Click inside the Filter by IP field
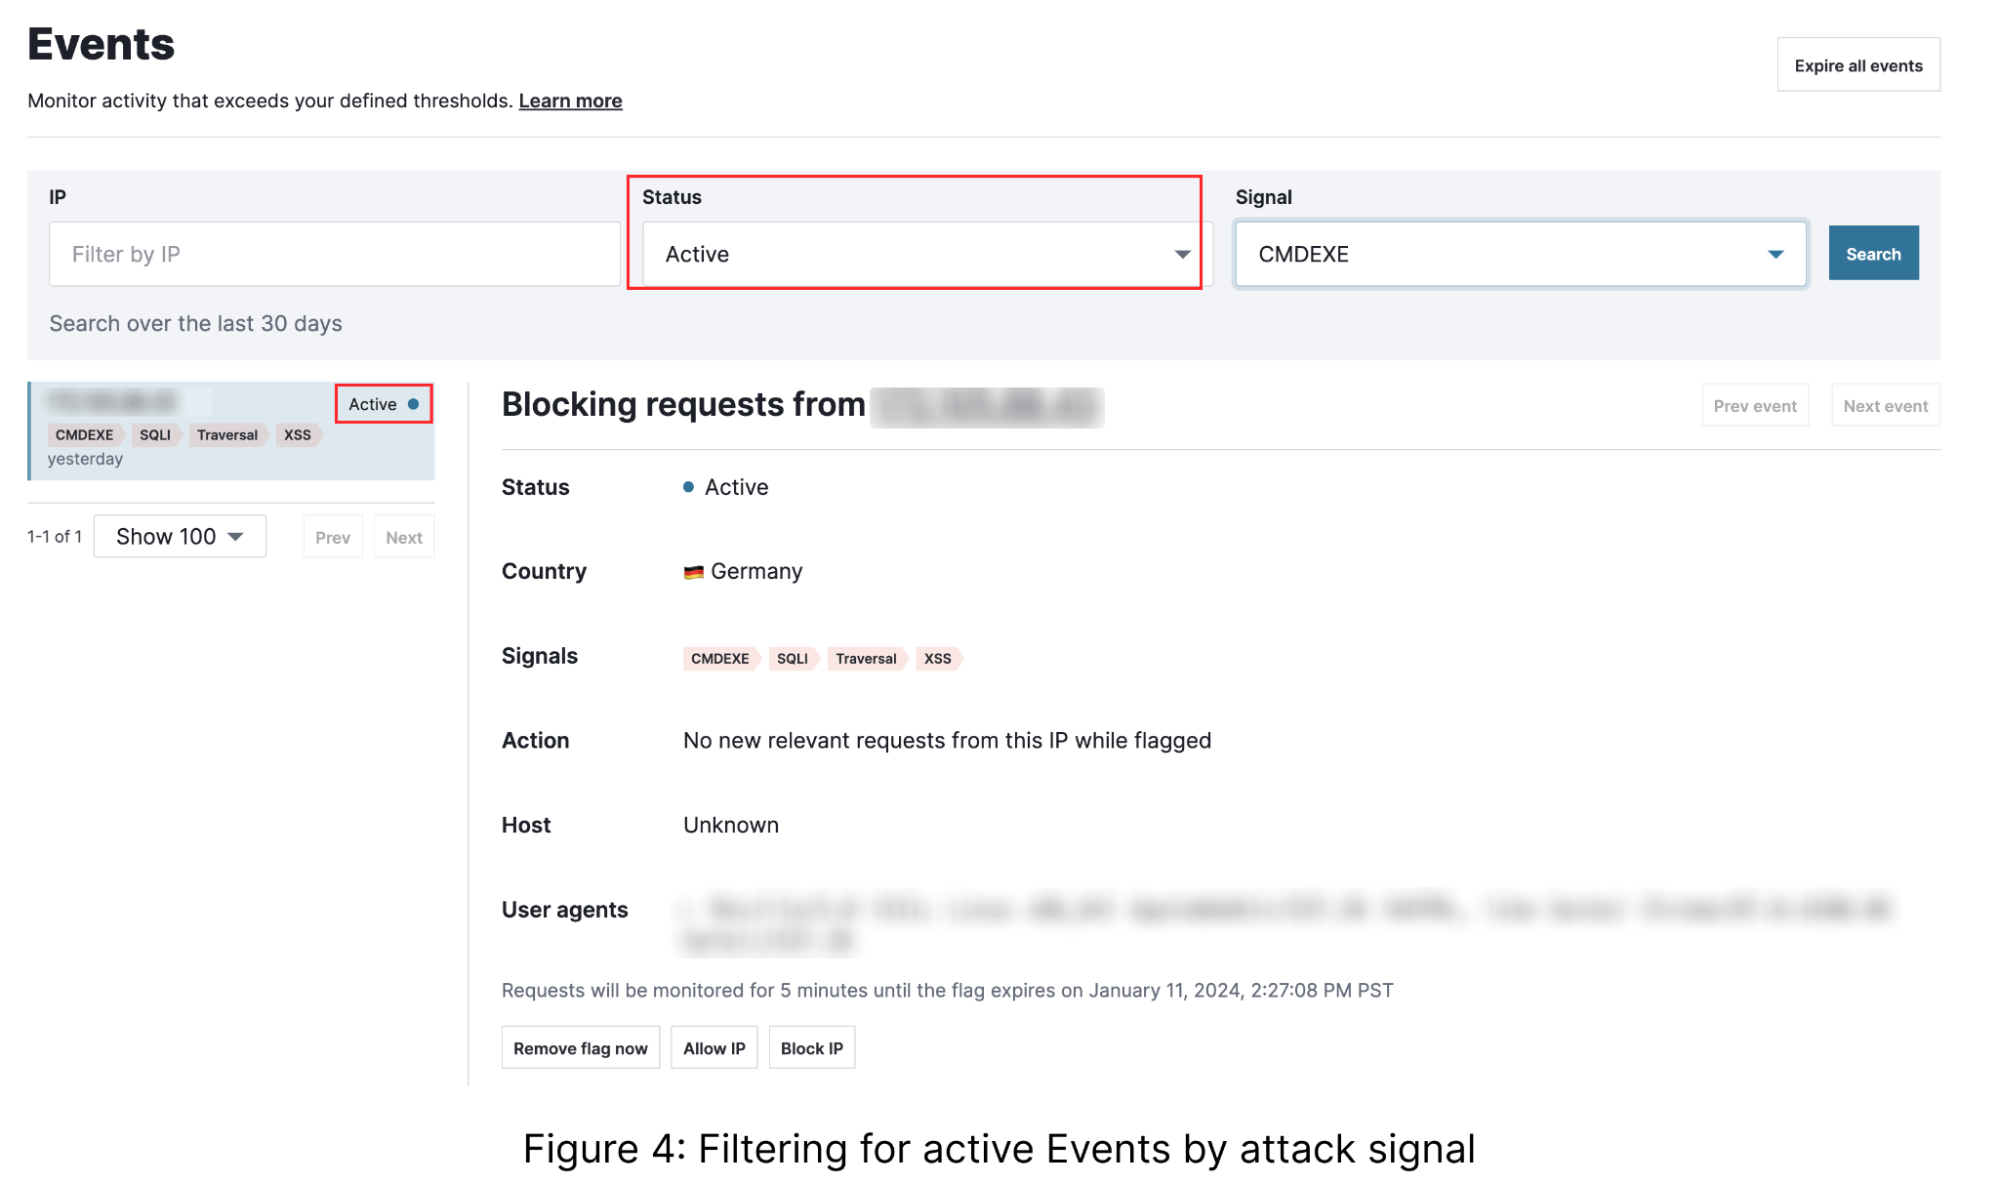The height and width of the screenshot is (1199, 1999). click(334, 253)
